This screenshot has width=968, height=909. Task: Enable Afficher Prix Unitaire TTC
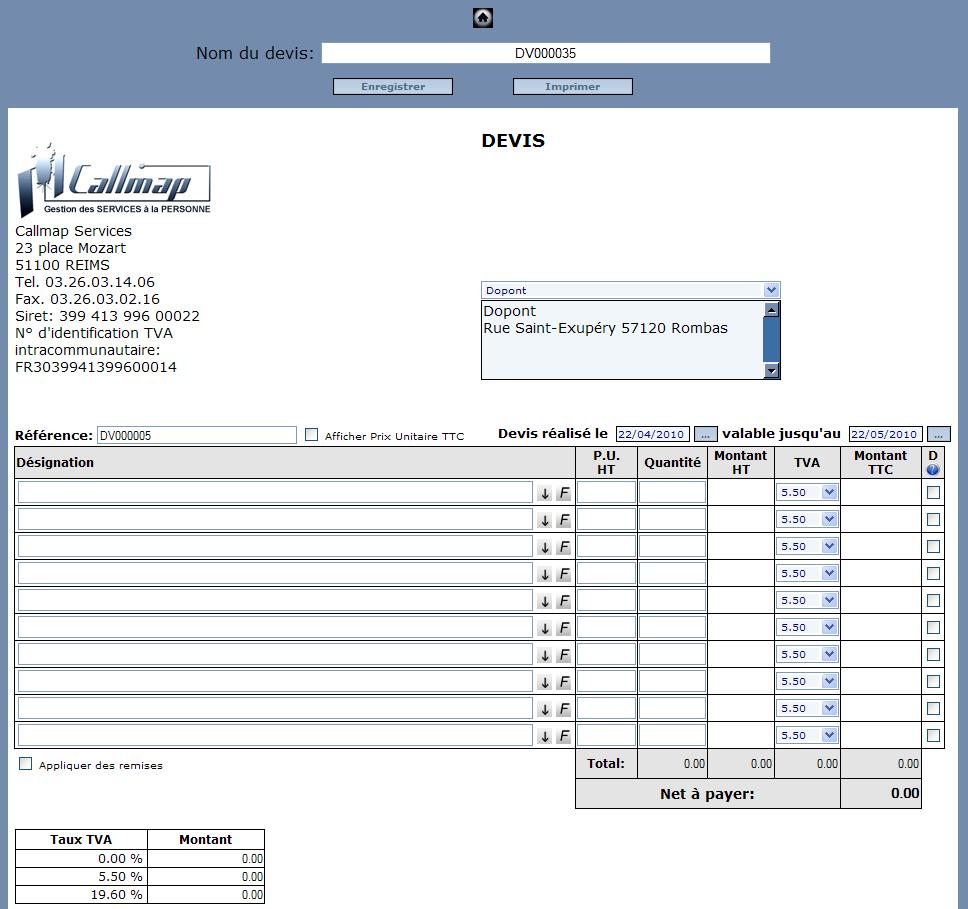click(311, 434)
